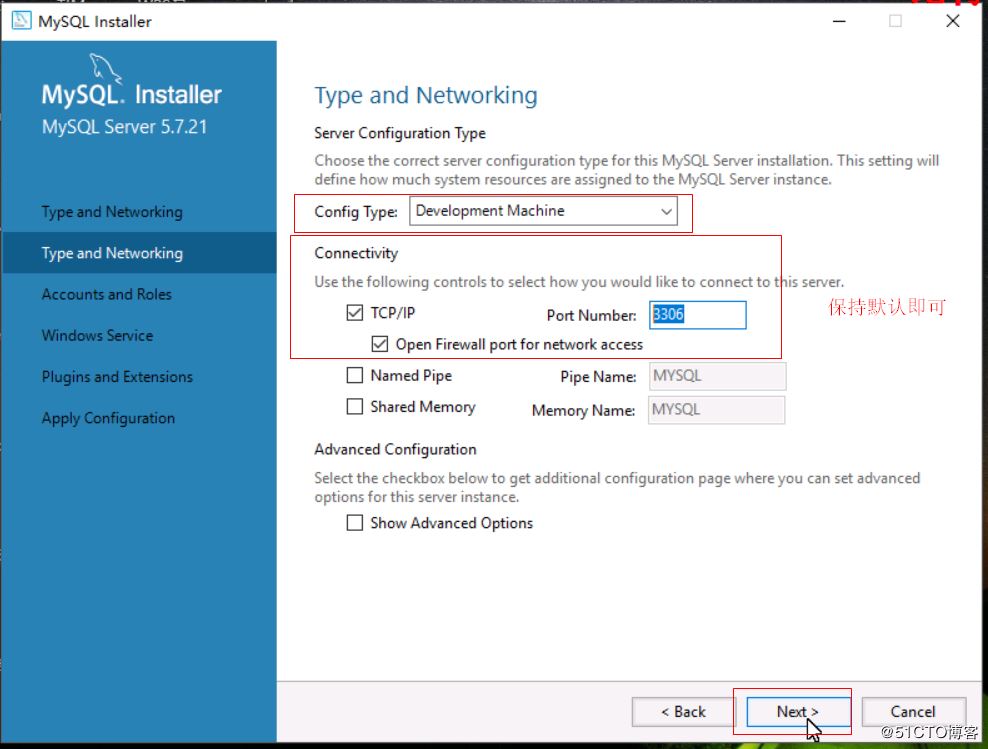Go to the Apply Configuration step
The width and height of the screenshot is (988, 749).
click(x=107, y=418)
